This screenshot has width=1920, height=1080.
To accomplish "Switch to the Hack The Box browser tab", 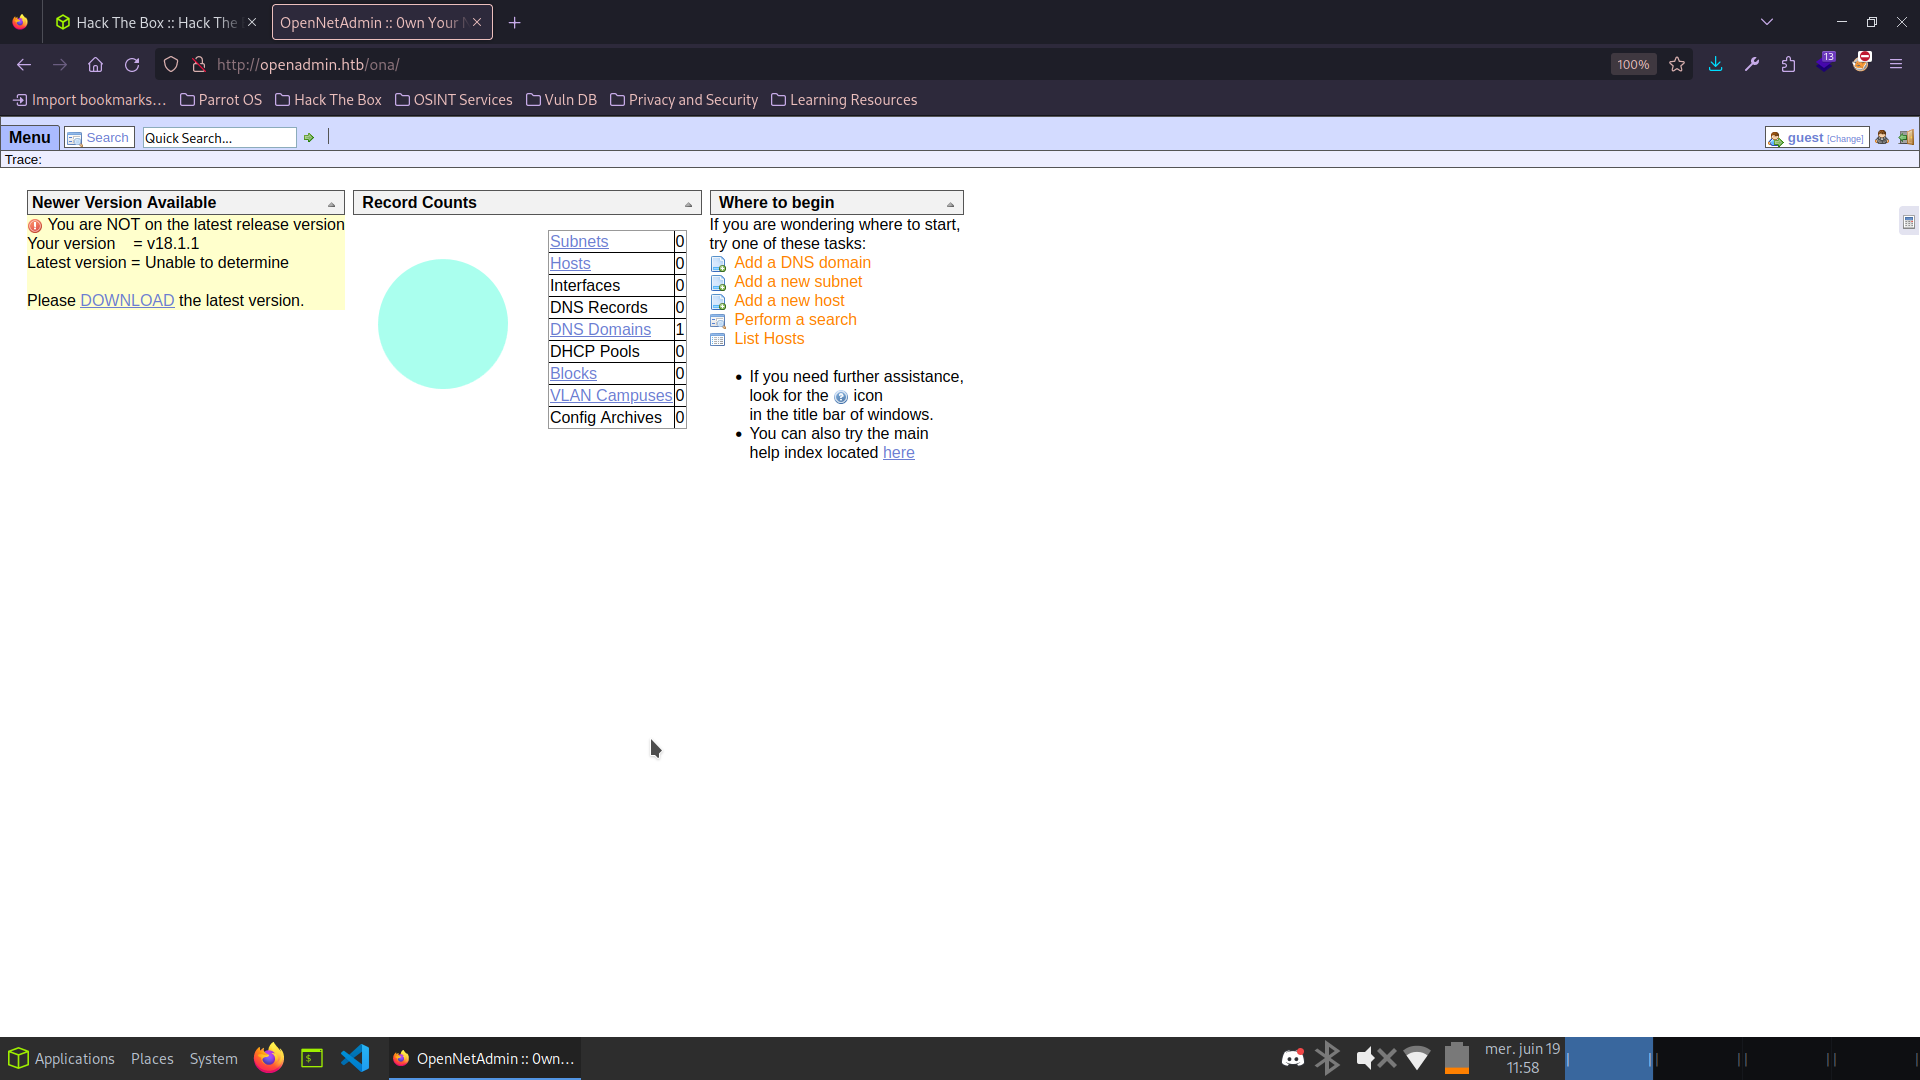I will coord(150,22).
